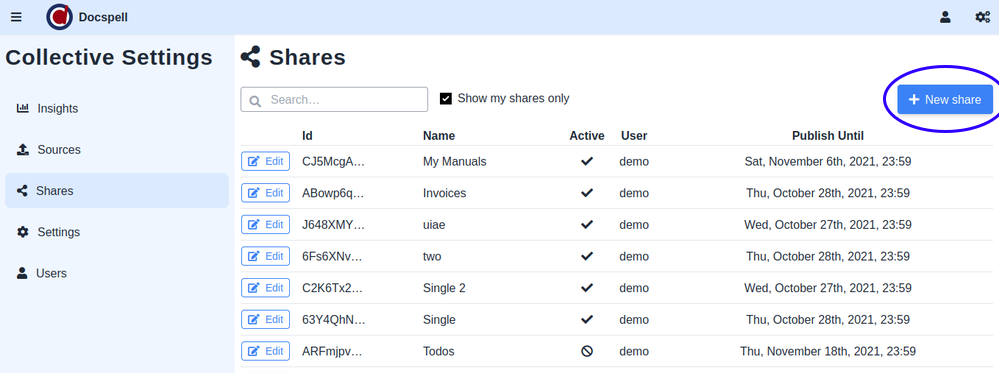This screenshot has height=373, width=999.
Task: Click the Docspell logo icon
Action: click(x=59, y=17)
